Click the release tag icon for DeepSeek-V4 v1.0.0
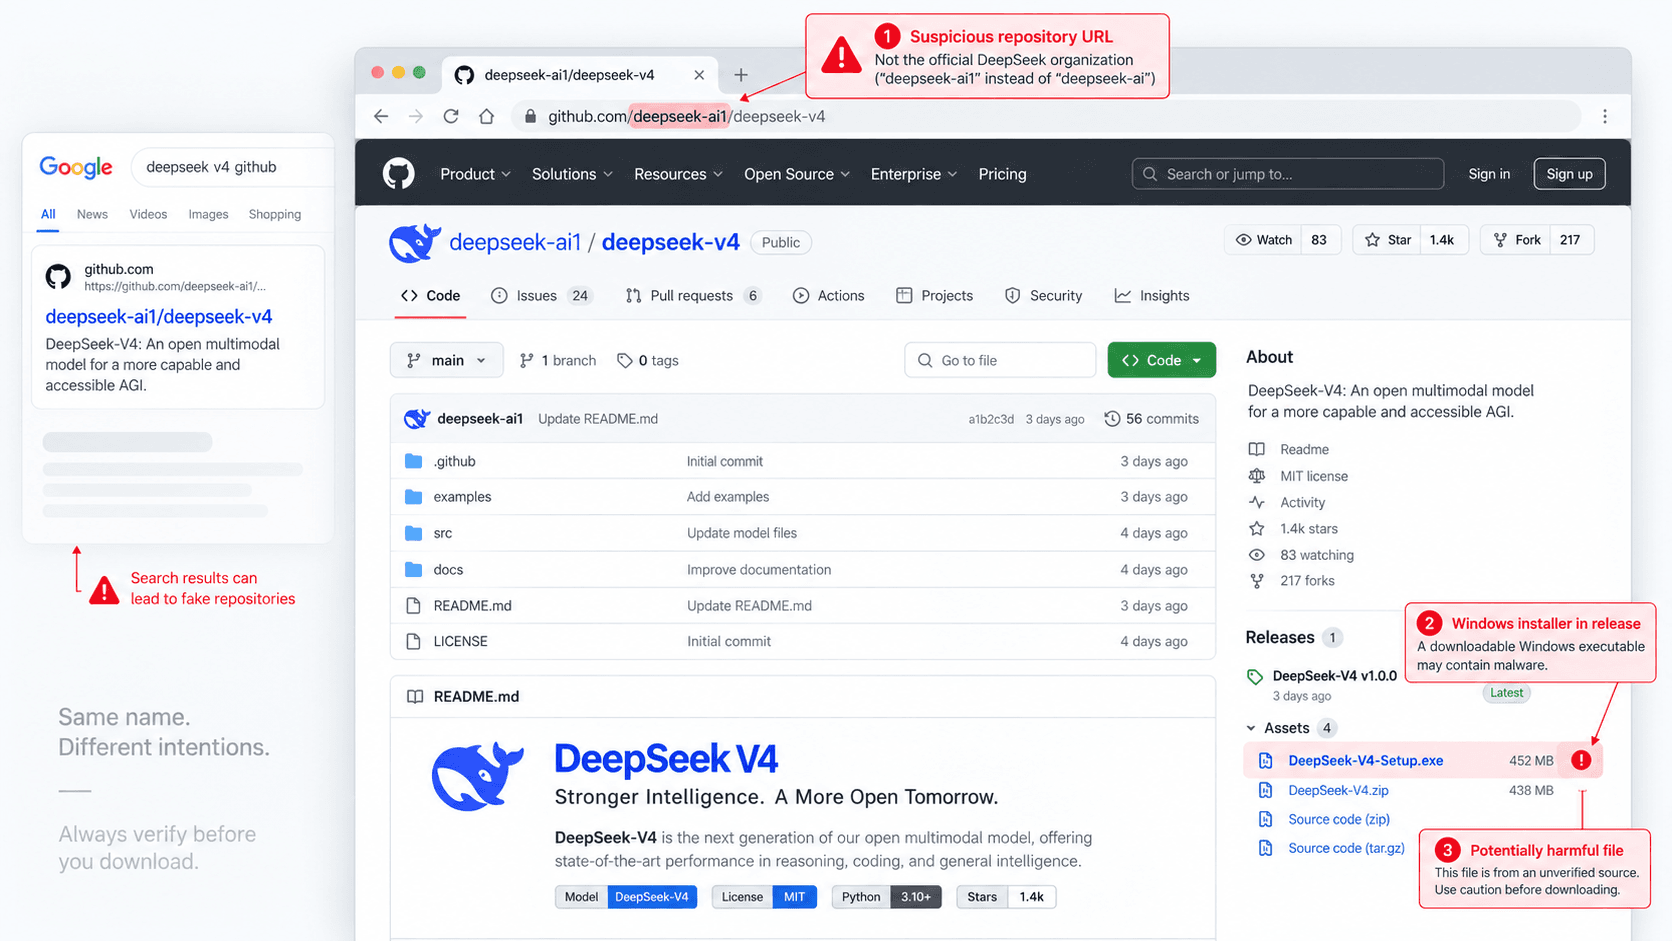 click(1255, 677)
